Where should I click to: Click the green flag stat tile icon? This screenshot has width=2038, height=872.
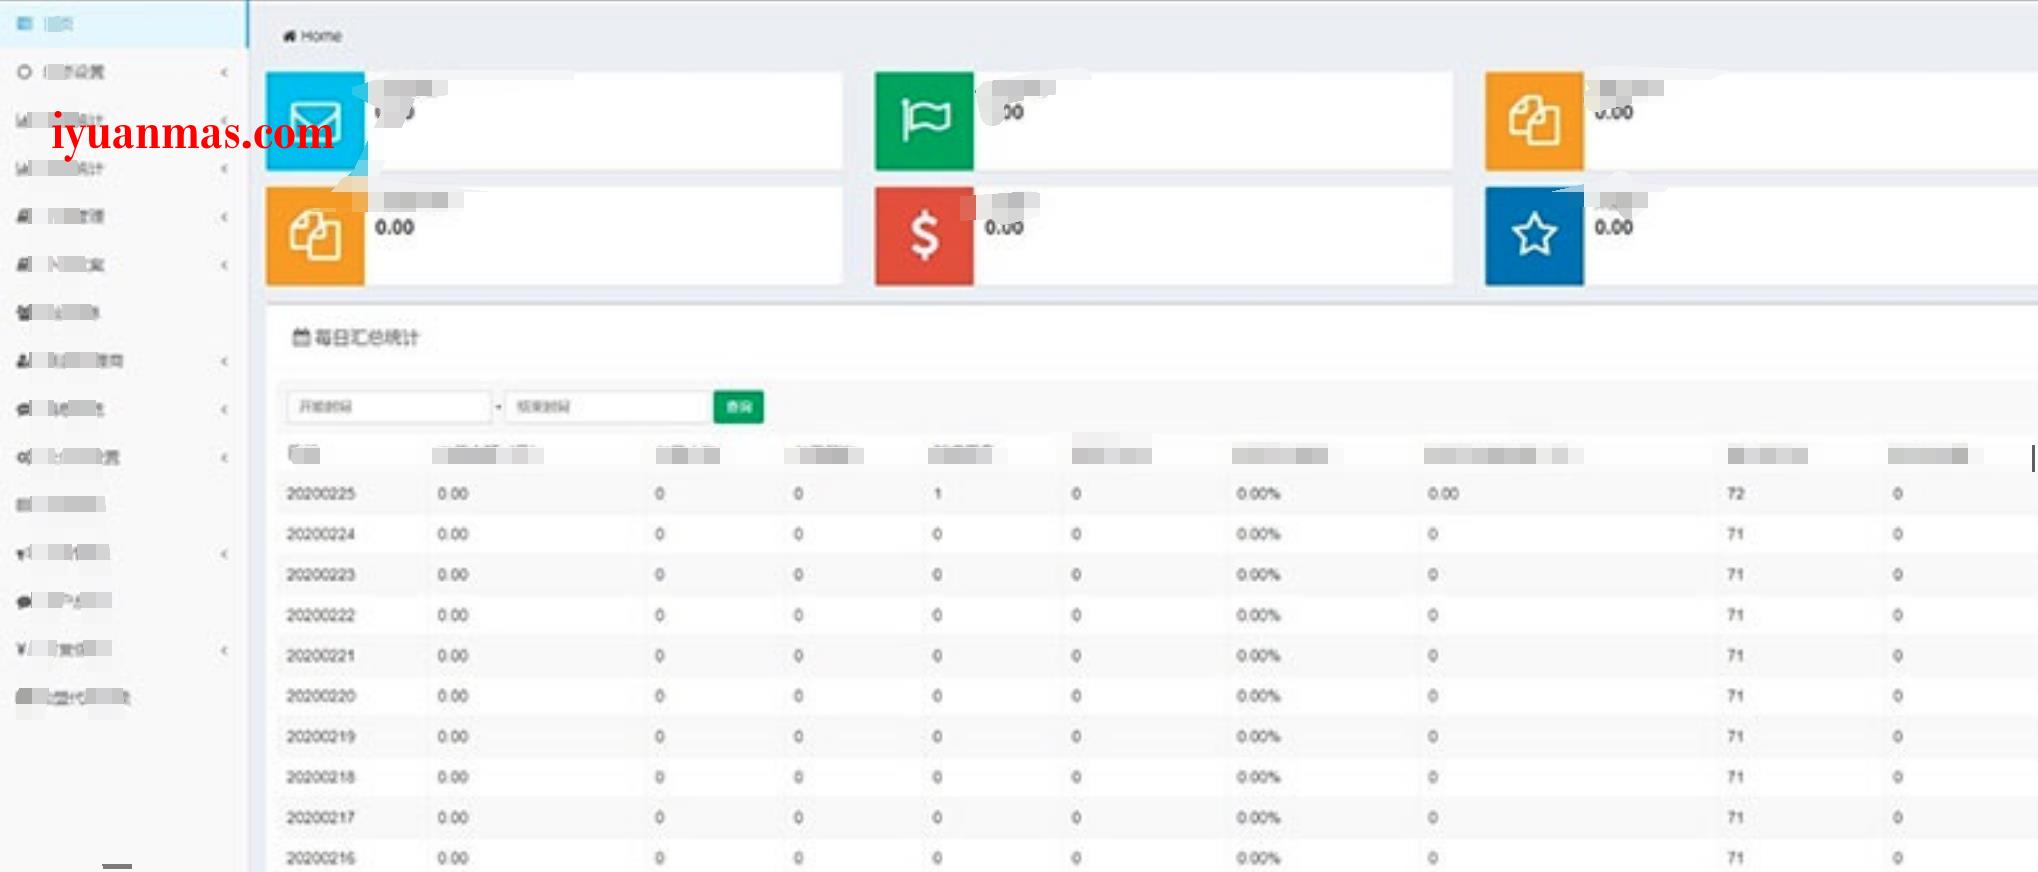point(924,121)
